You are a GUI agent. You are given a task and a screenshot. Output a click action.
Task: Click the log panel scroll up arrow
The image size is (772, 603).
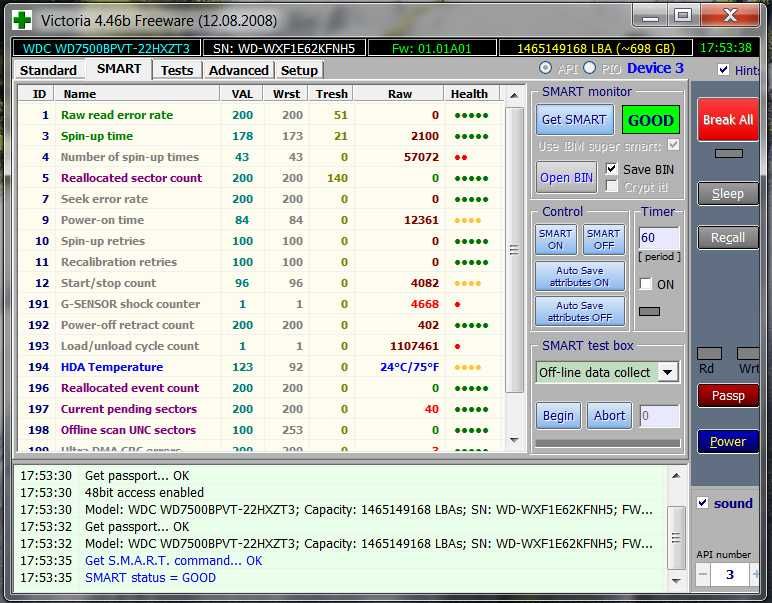(x=676, y=476)
